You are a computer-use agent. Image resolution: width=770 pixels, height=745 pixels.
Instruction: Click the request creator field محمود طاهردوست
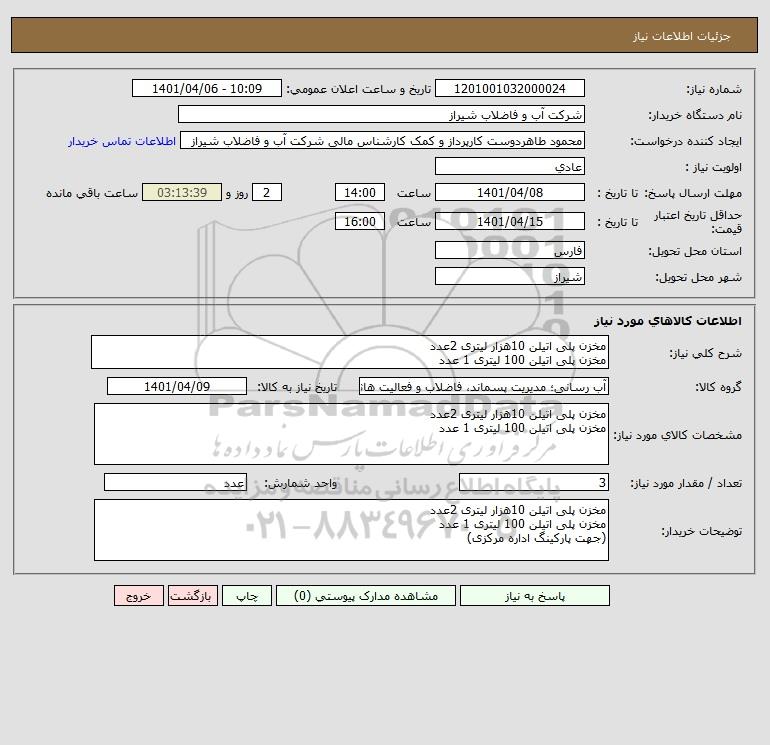383,140
